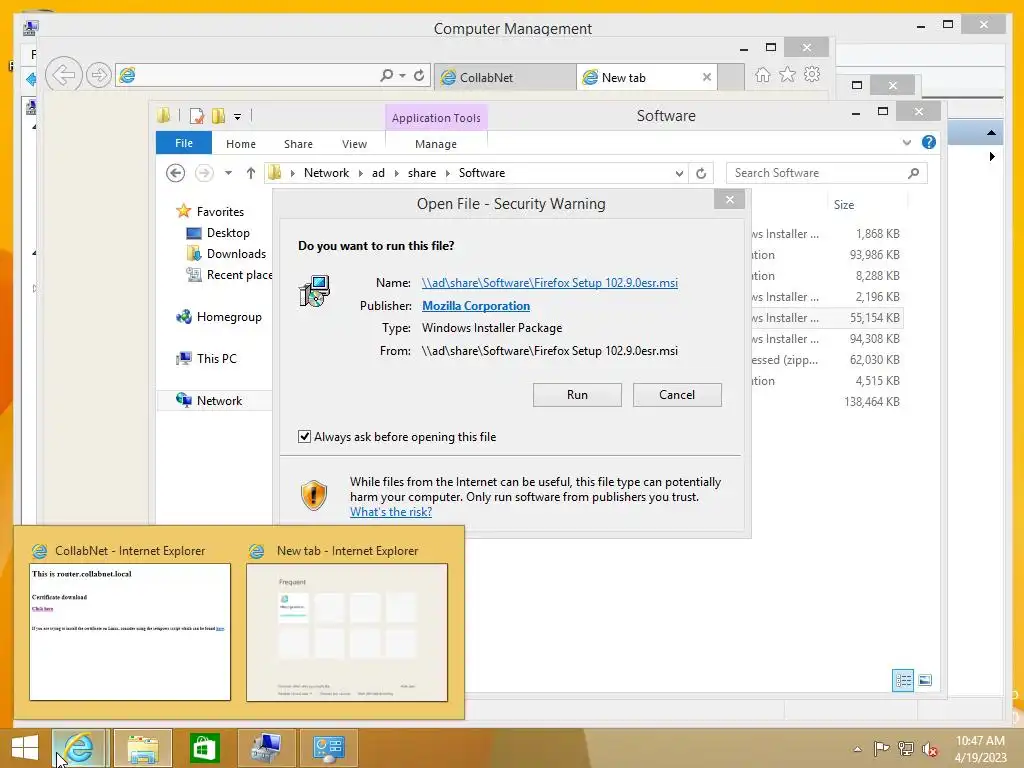The width and height of the screenshot is (1024, 768).
Task: Click the quick access Properties icon
Action: [196, 116]
